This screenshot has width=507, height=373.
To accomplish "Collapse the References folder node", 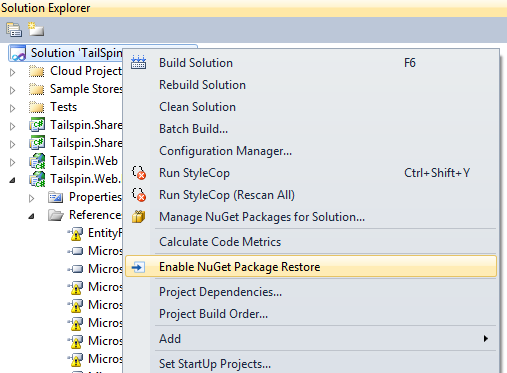I will click(31, 216).
